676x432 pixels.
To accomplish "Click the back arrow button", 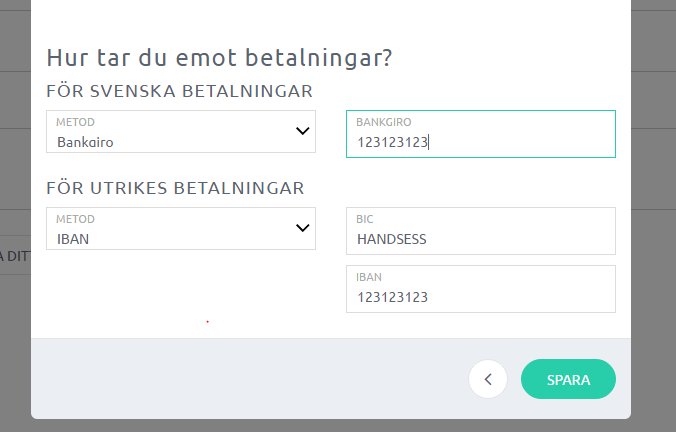I will pyautogui.click(x=488, y=379).
